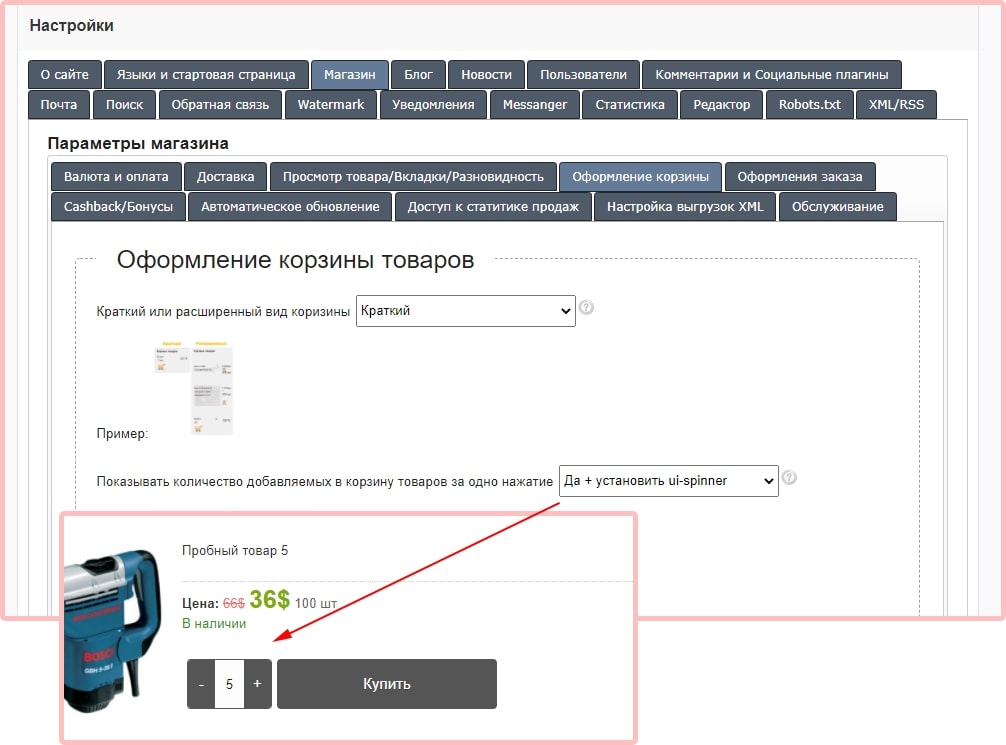Open the Пользователи tab

(583, 75)
